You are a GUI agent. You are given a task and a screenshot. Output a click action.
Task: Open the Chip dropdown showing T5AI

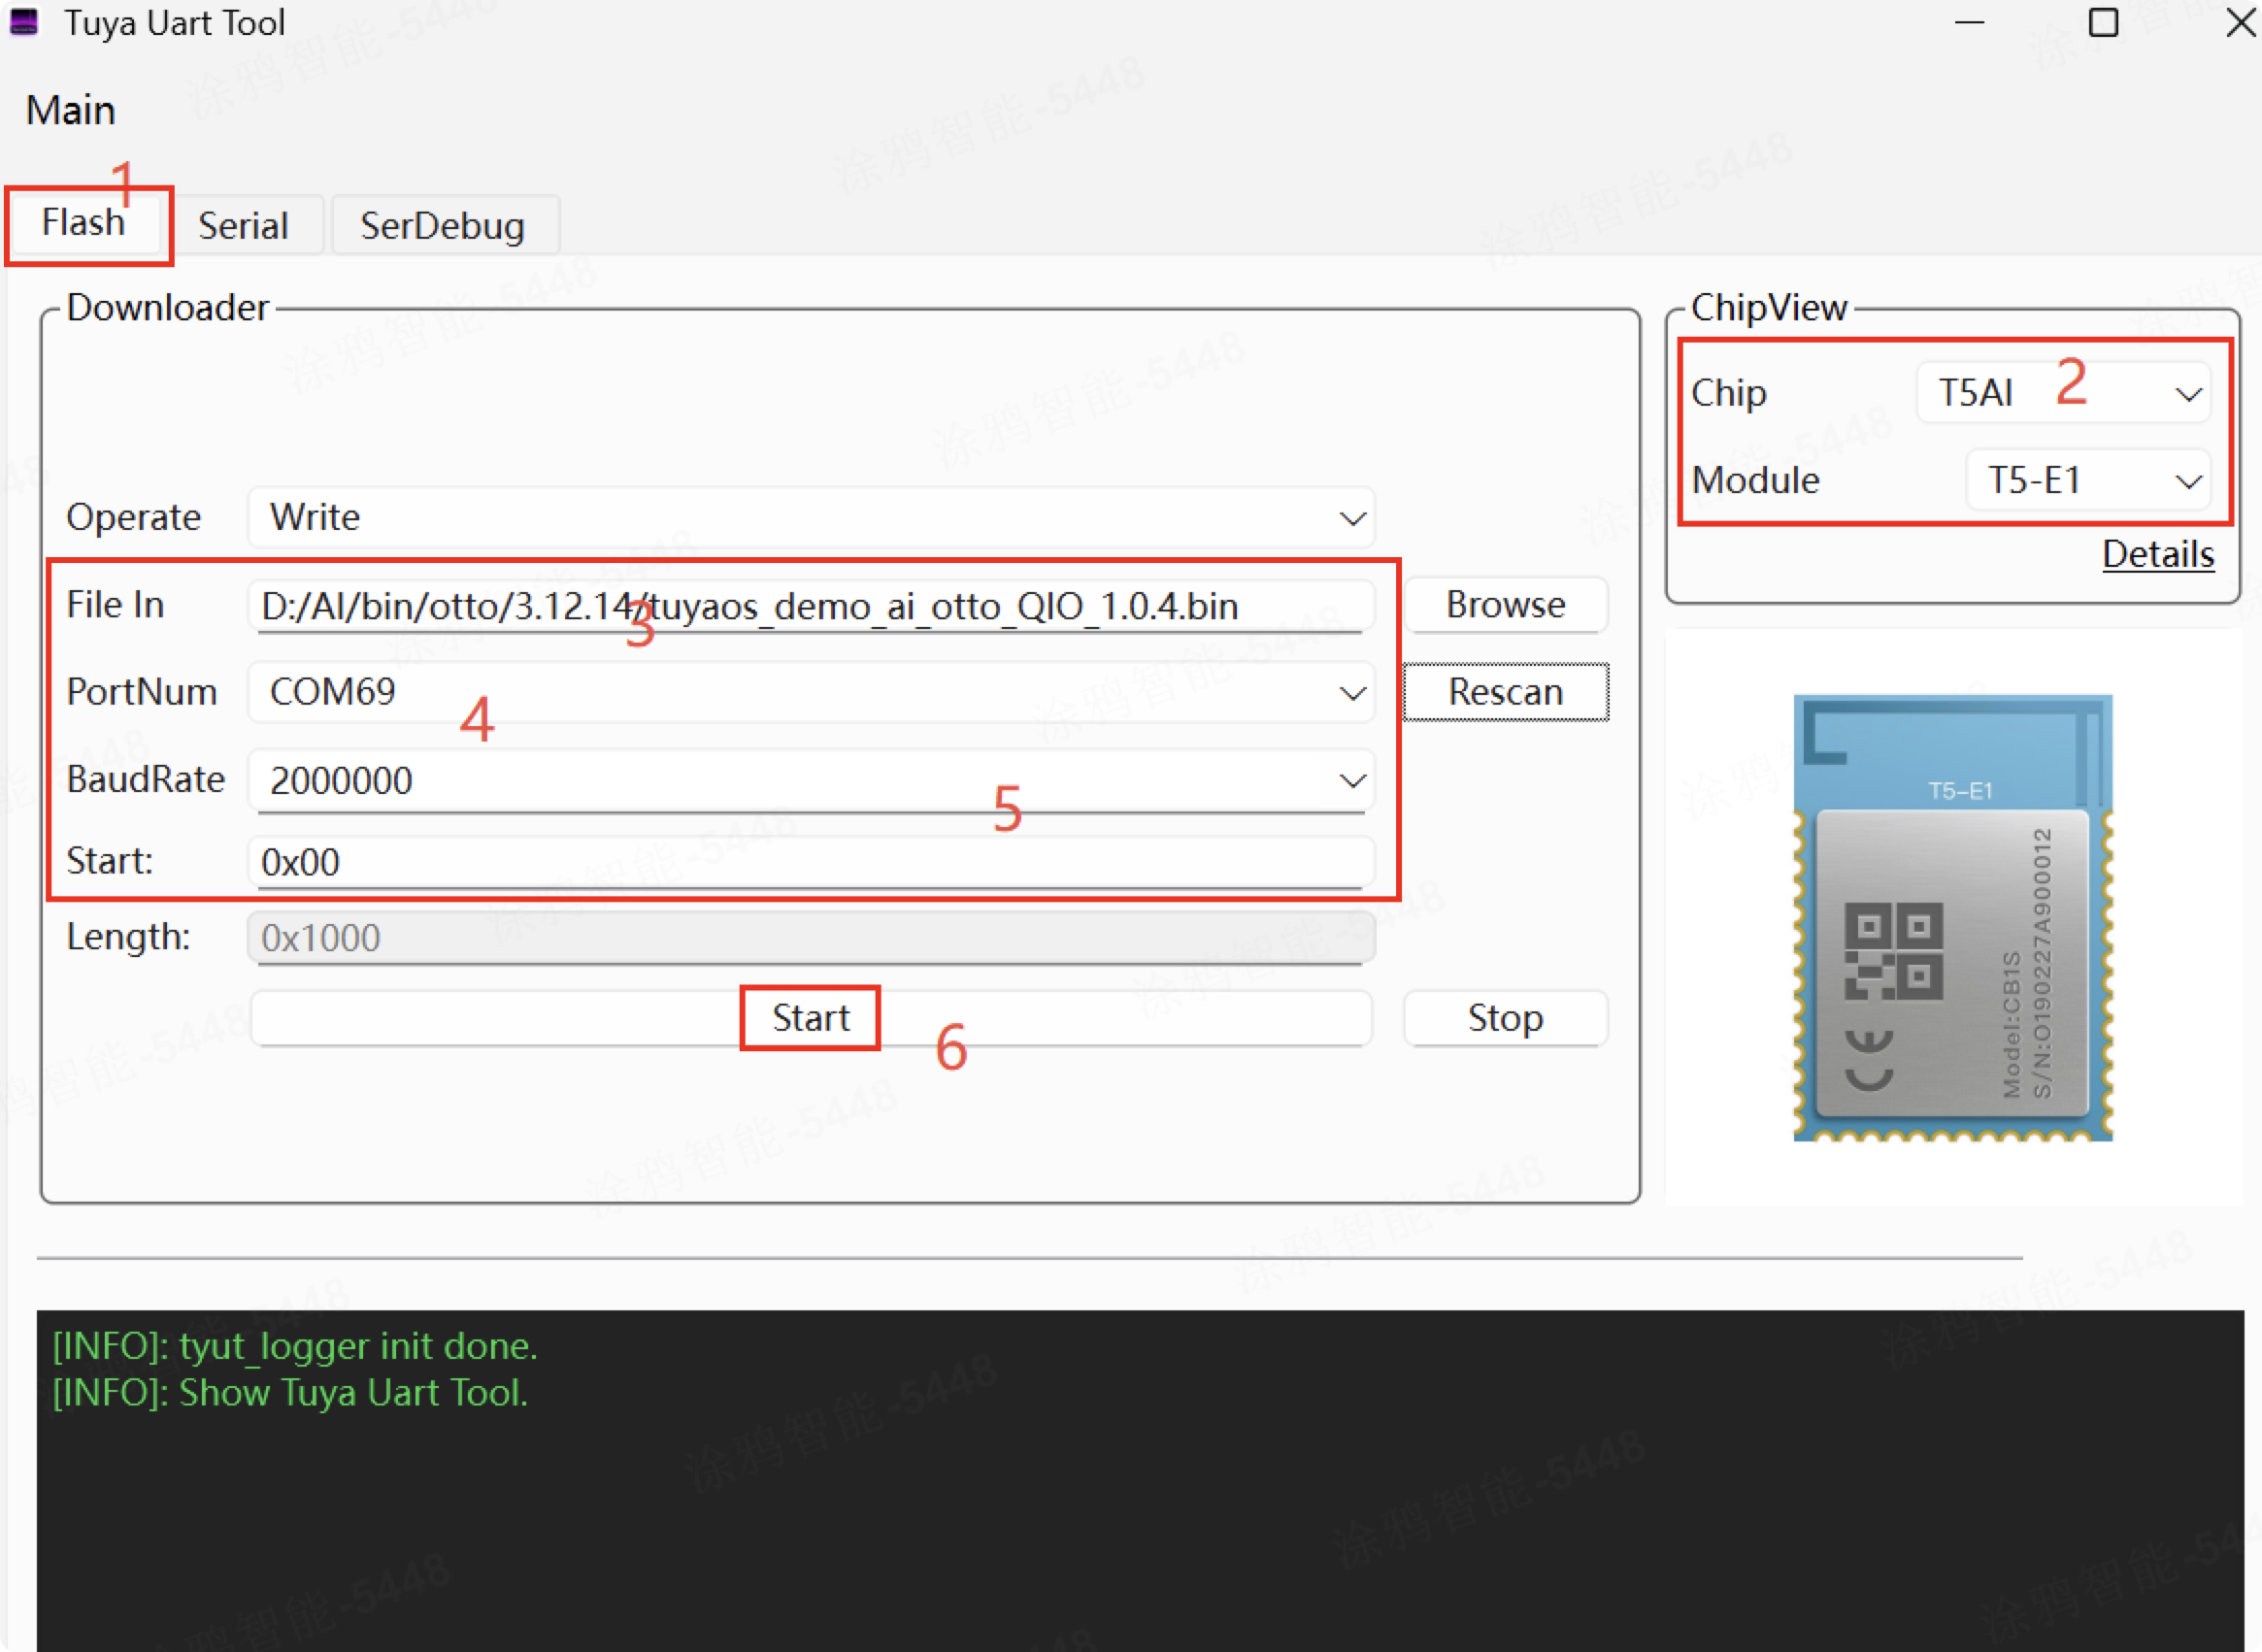(x=2062, y=392)
